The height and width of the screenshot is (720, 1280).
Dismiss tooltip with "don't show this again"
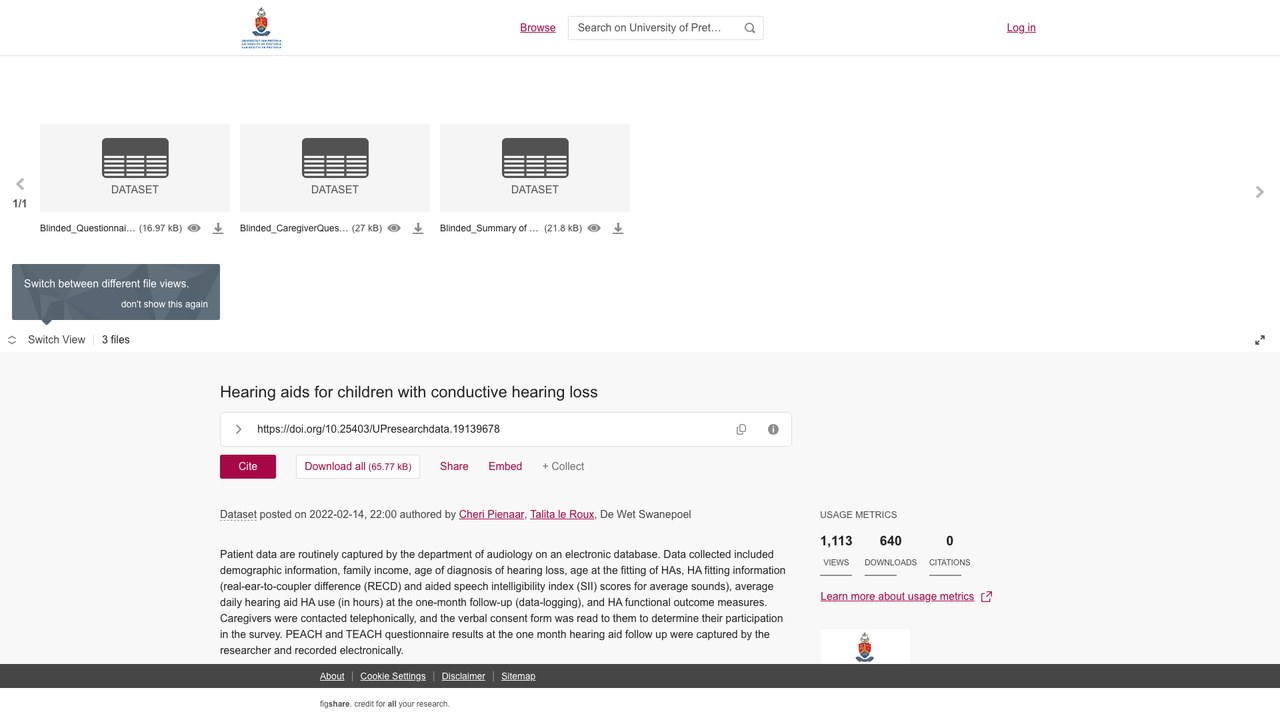click(x=165, y=304)
